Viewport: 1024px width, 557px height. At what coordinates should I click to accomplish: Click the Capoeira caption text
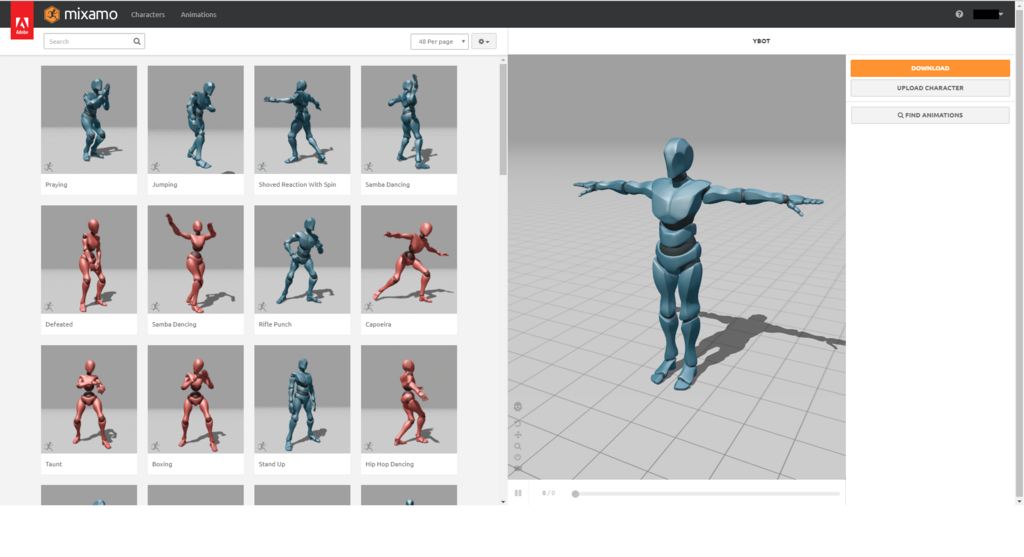click(378, 325)
